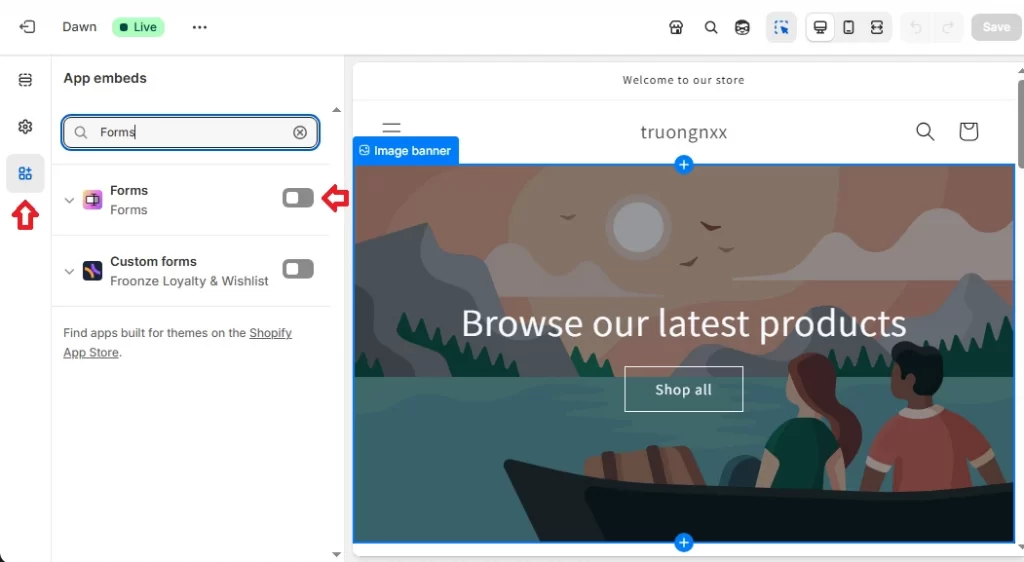Image resolution: width=1024 pixels, height=562 pixels.
Task: Click the sidebar scroll down arrow
Action: pyautogui.click(x=336, y=554)
